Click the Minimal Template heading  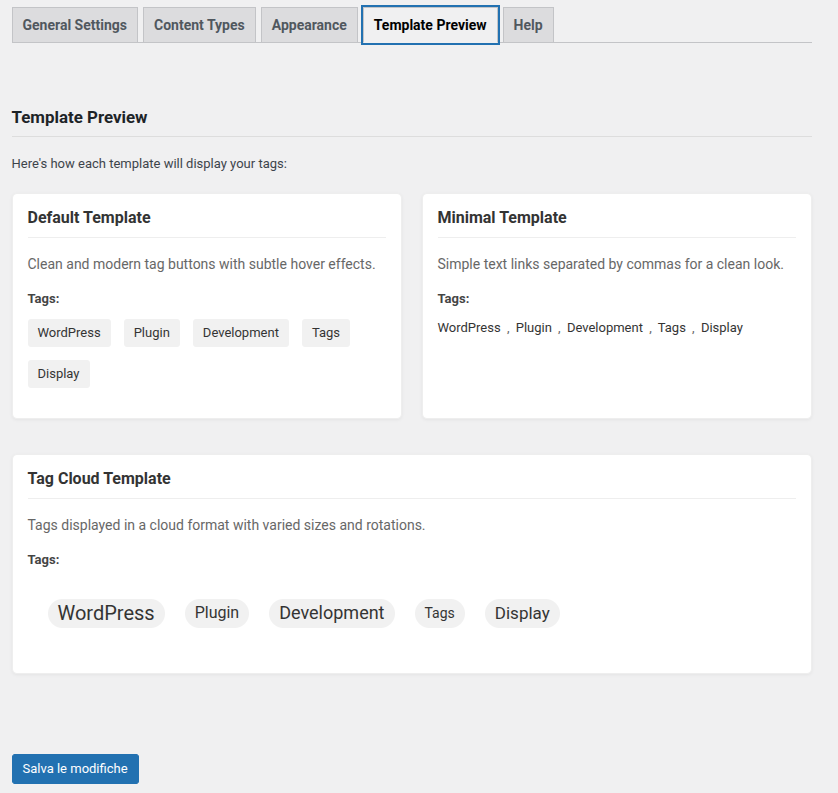coord(502,217)
